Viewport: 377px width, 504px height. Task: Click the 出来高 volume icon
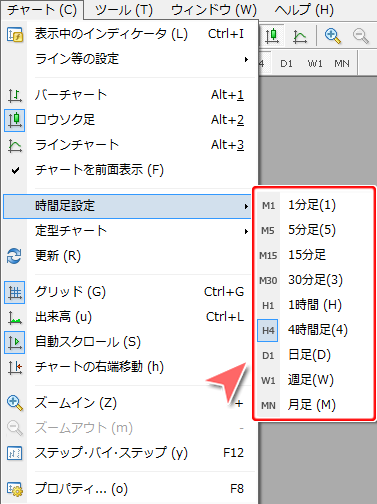click(15, 318)
